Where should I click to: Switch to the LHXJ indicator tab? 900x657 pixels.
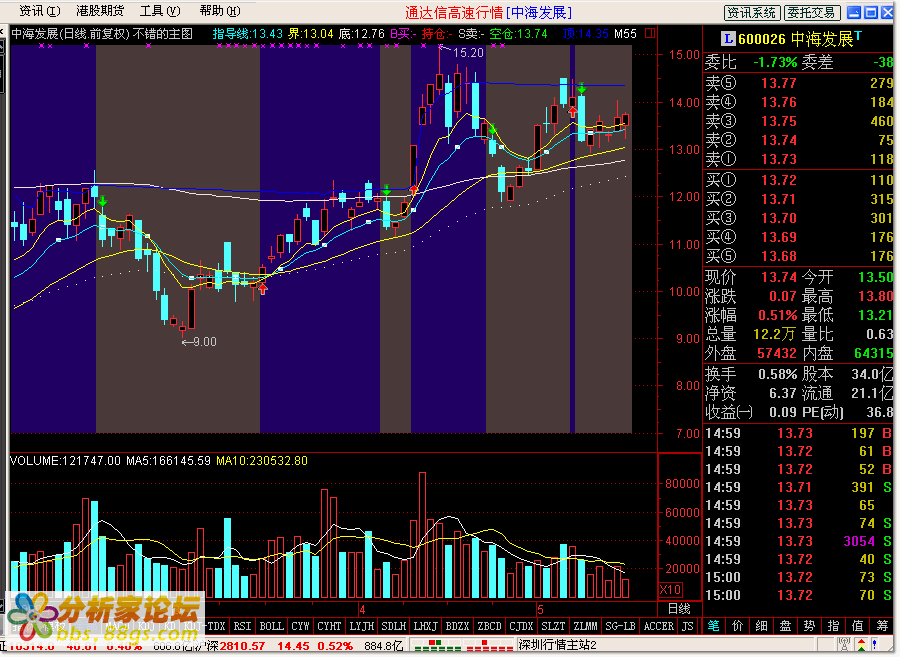point(425,626)
